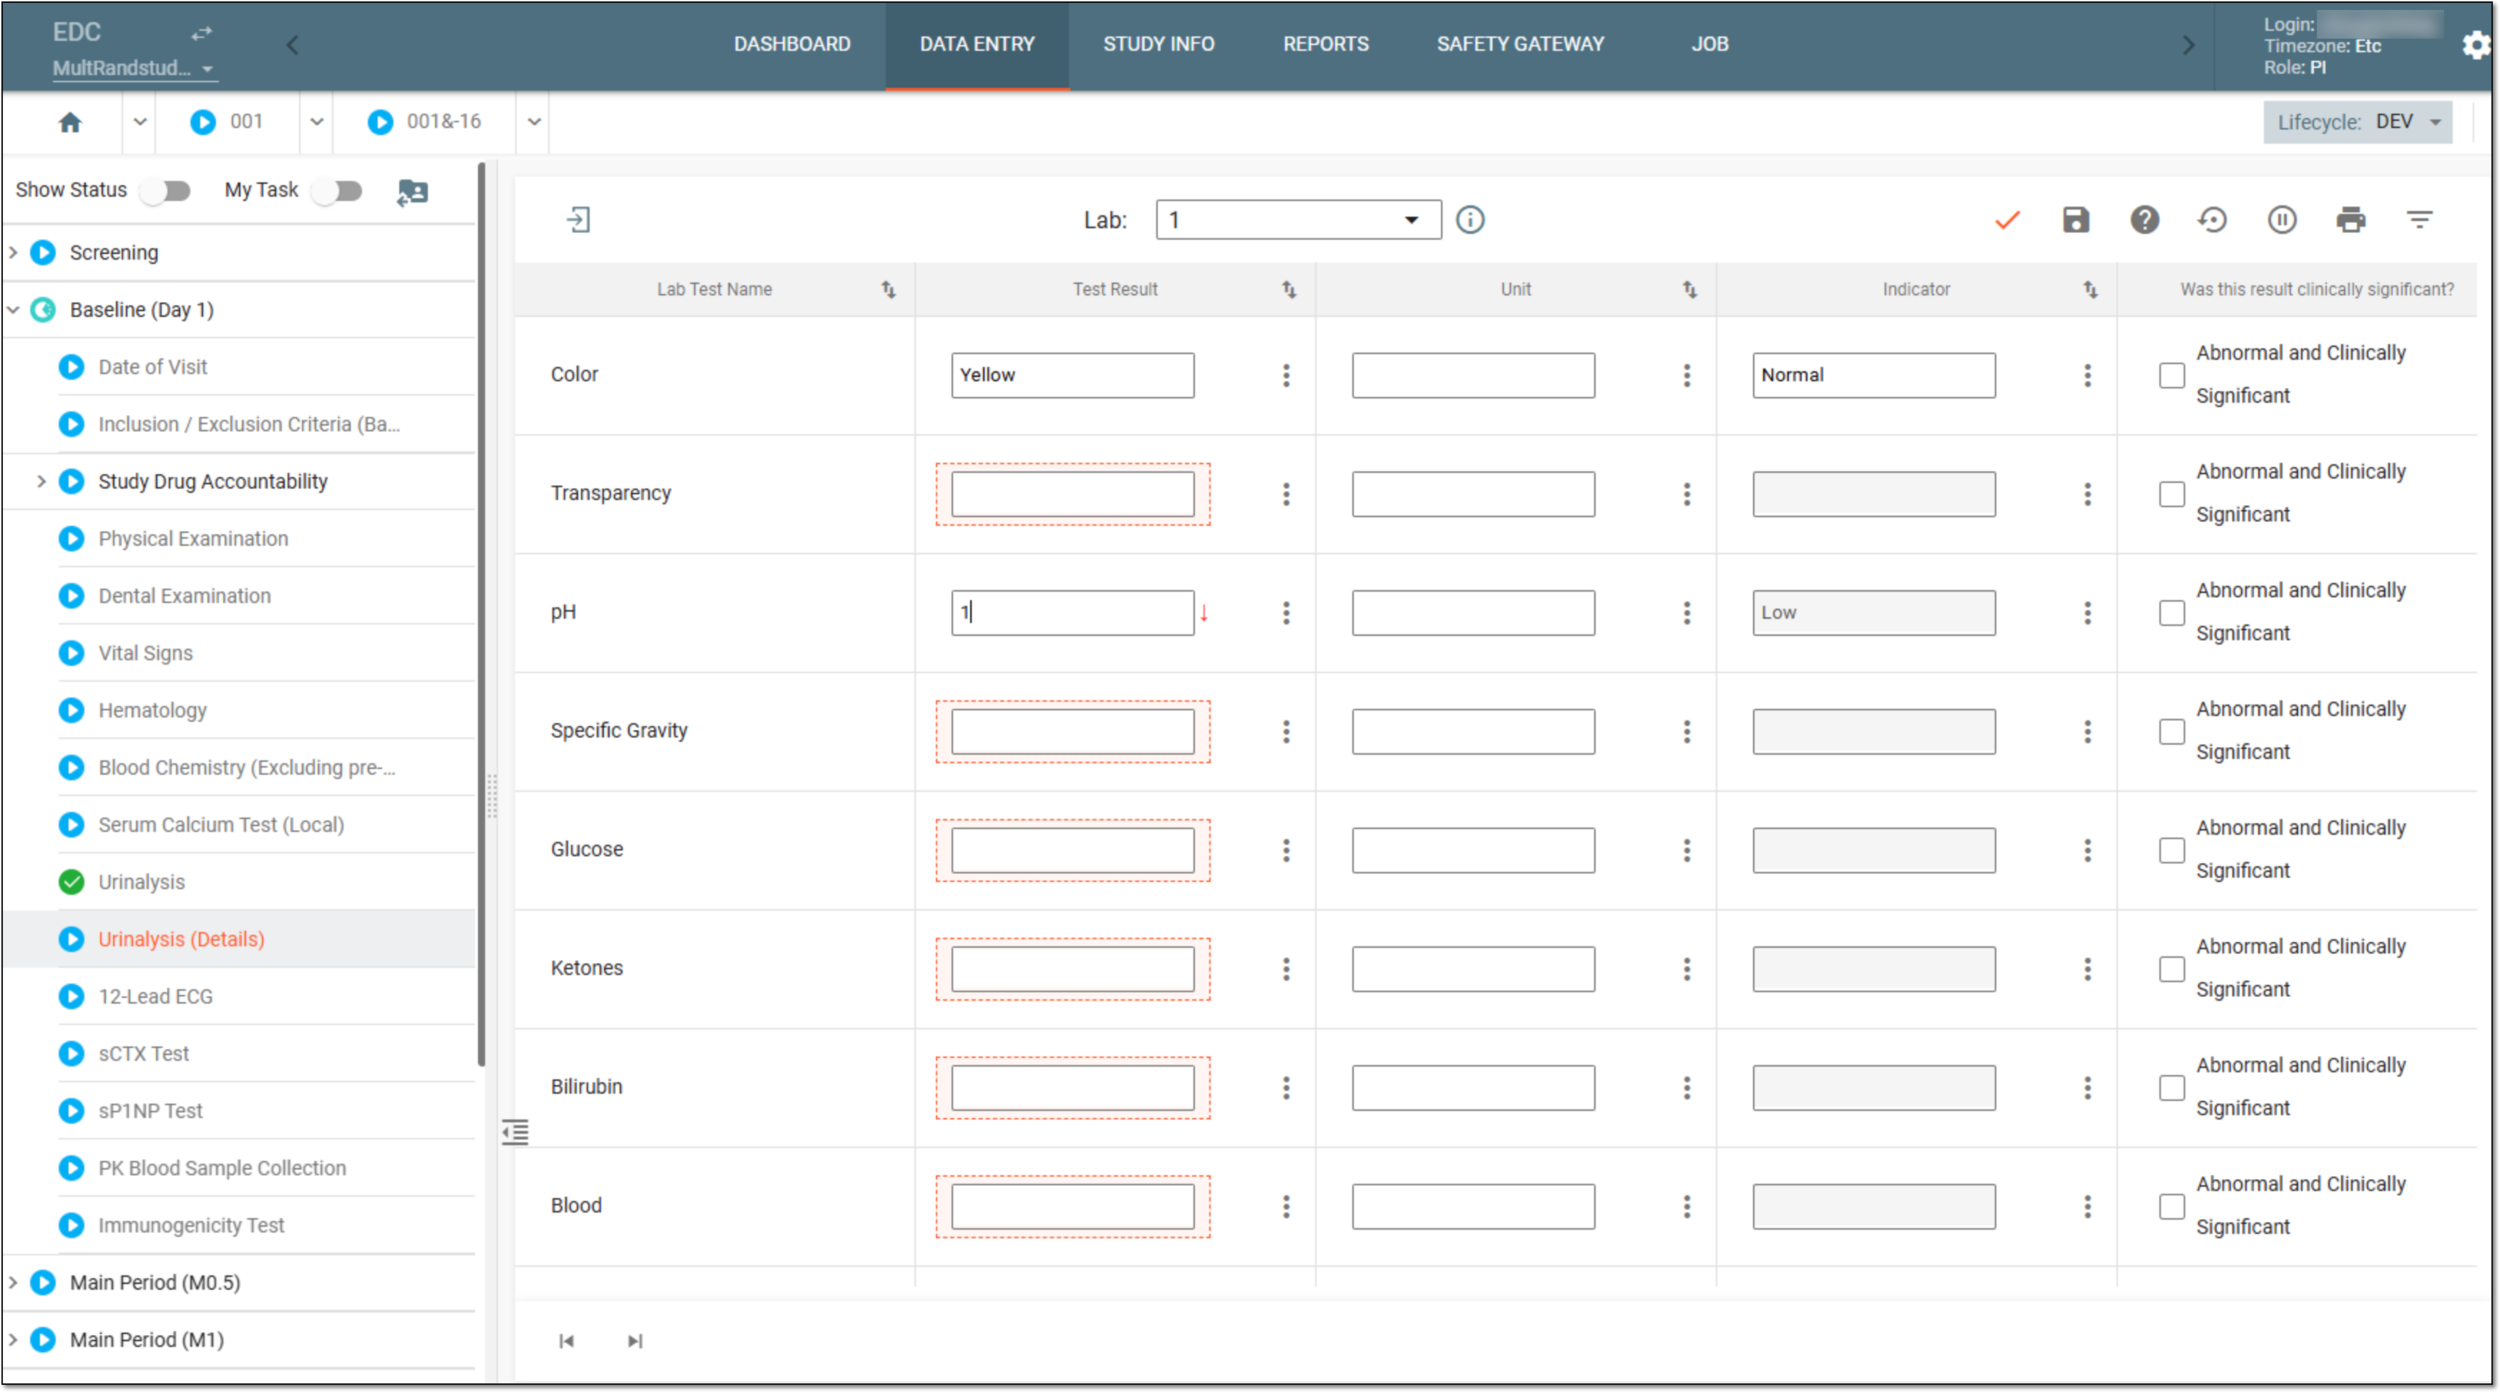Screen dimensions: 2500x1392
Task: Expand Study Drug Accountability
Action: [41, 482]
